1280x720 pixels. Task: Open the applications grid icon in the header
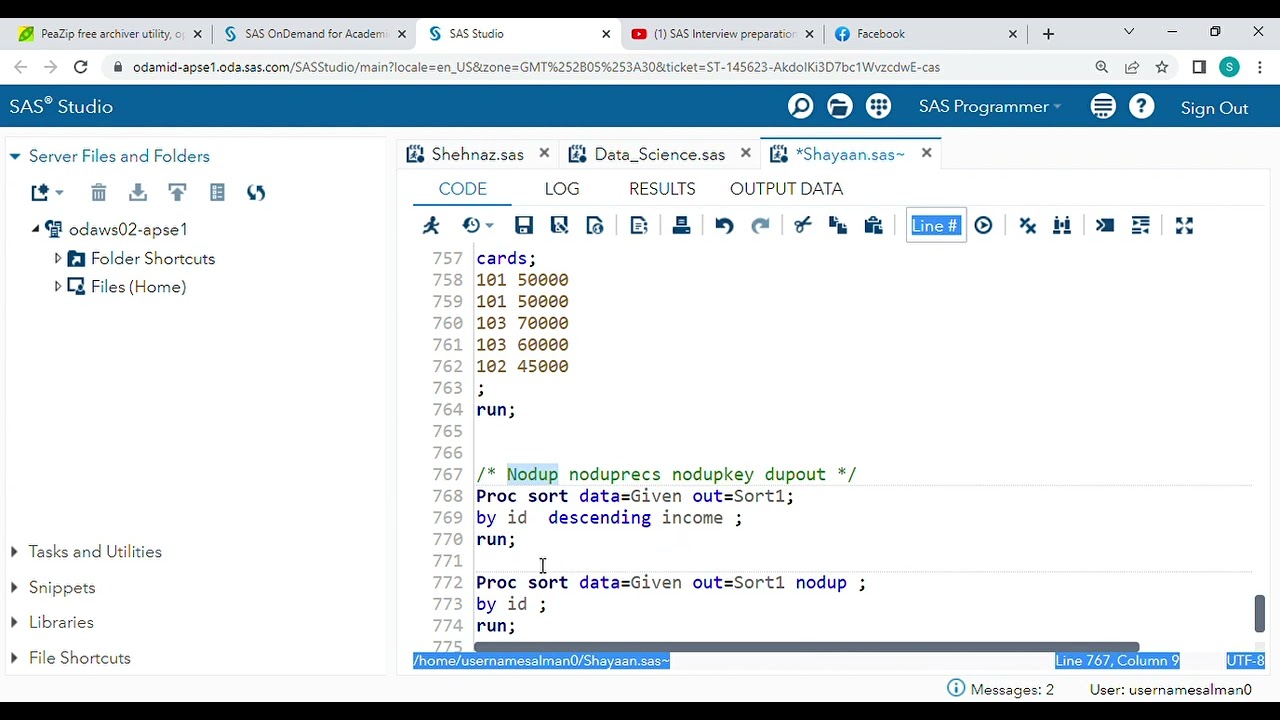(879, 107)
